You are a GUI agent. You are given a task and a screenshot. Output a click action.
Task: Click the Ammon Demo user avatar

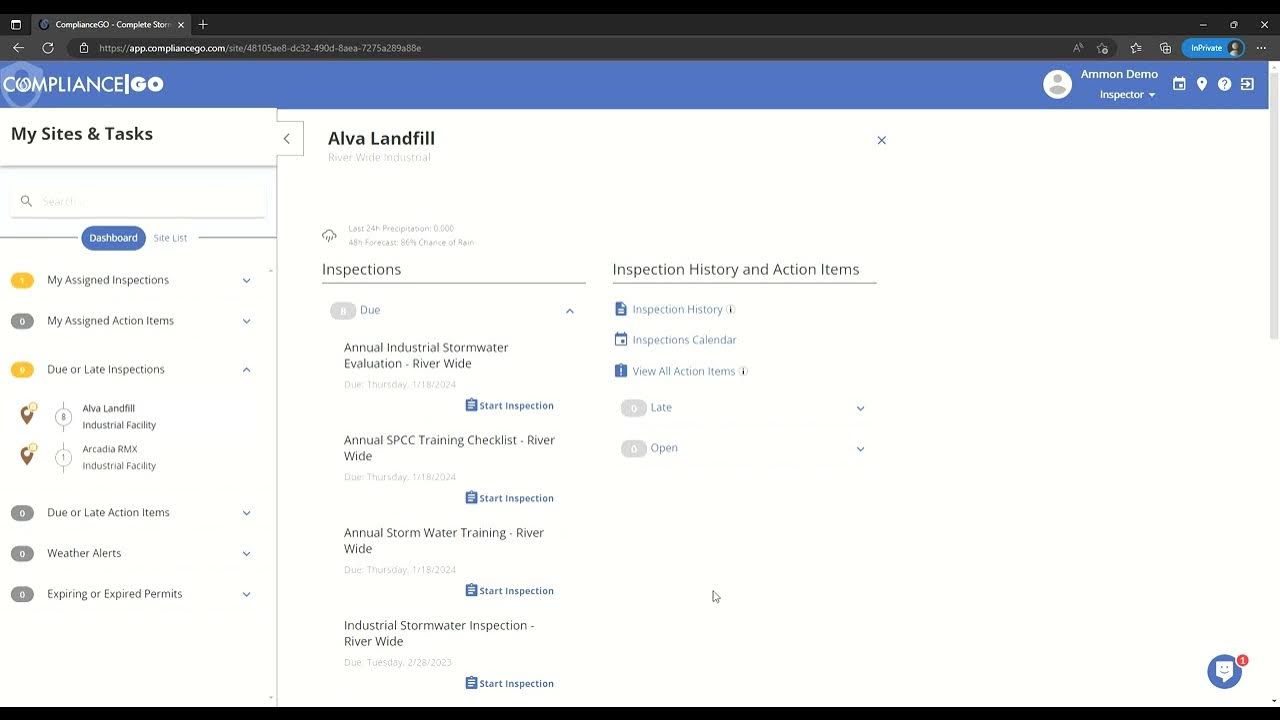pos(1057,84)
